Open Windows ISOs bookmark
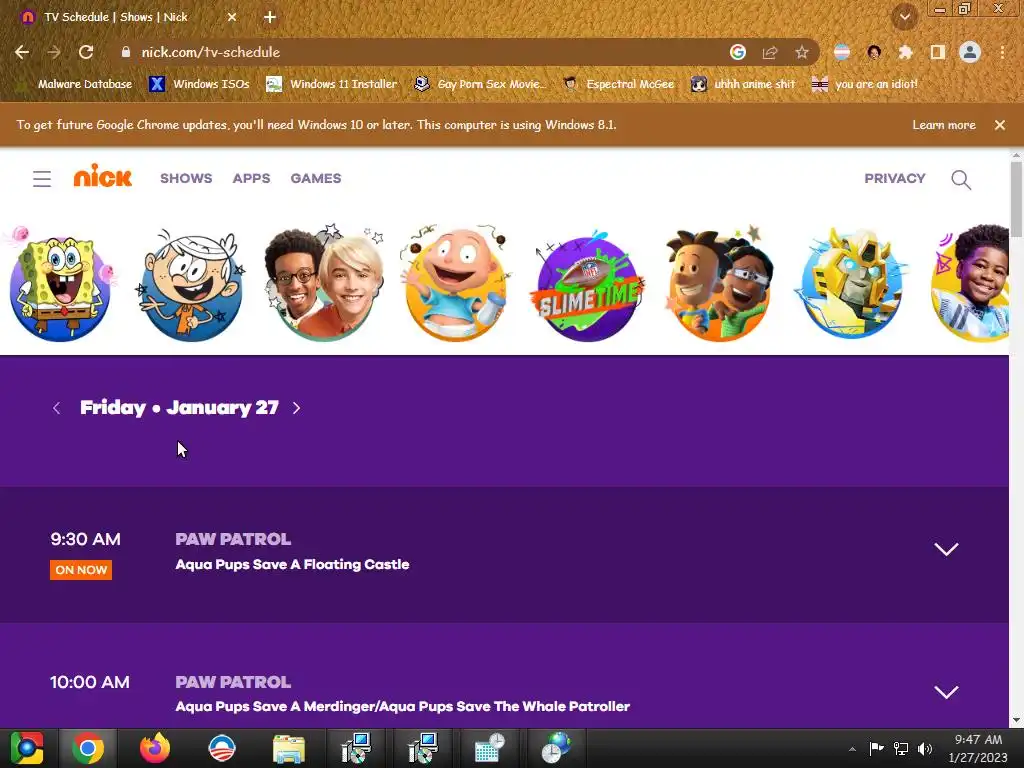1024x768 pixels. [x=199, y=84]
